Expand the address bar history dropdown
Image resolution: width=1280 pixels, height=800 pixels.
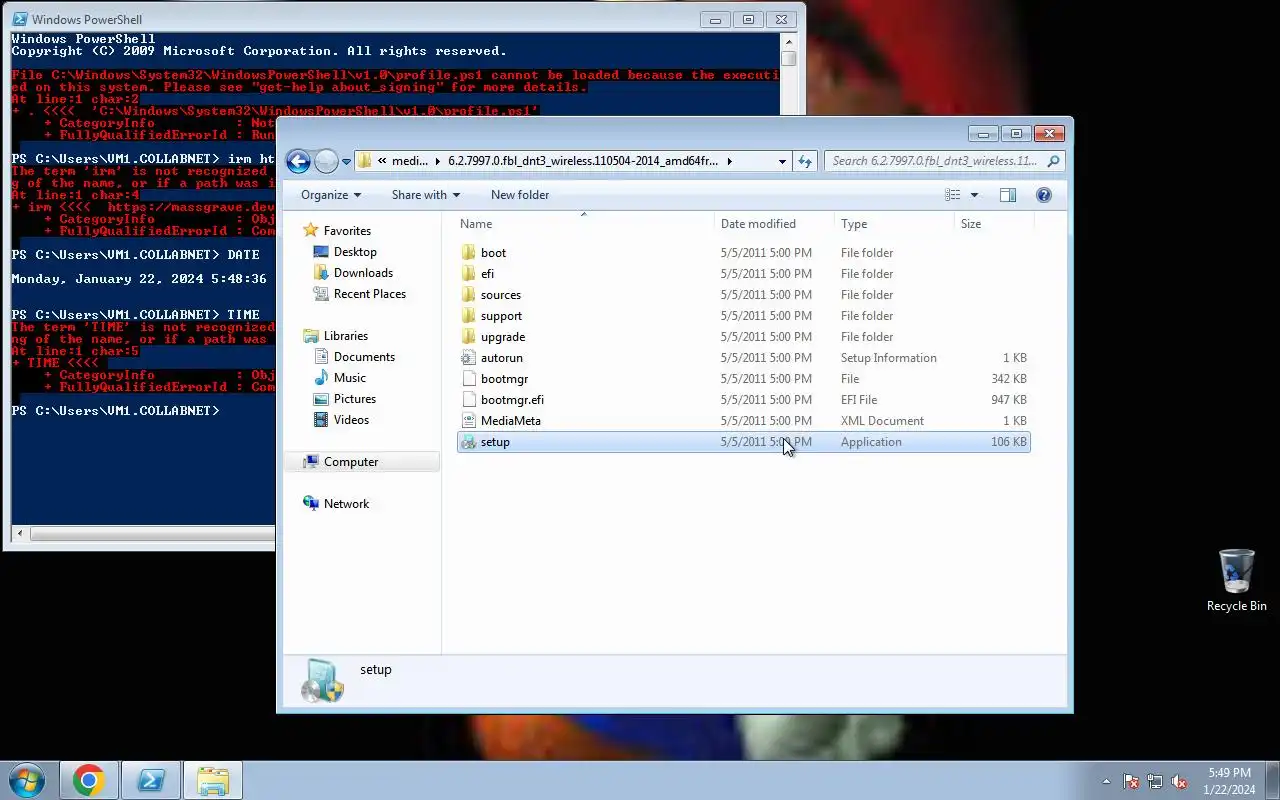[x=782, y=161]
